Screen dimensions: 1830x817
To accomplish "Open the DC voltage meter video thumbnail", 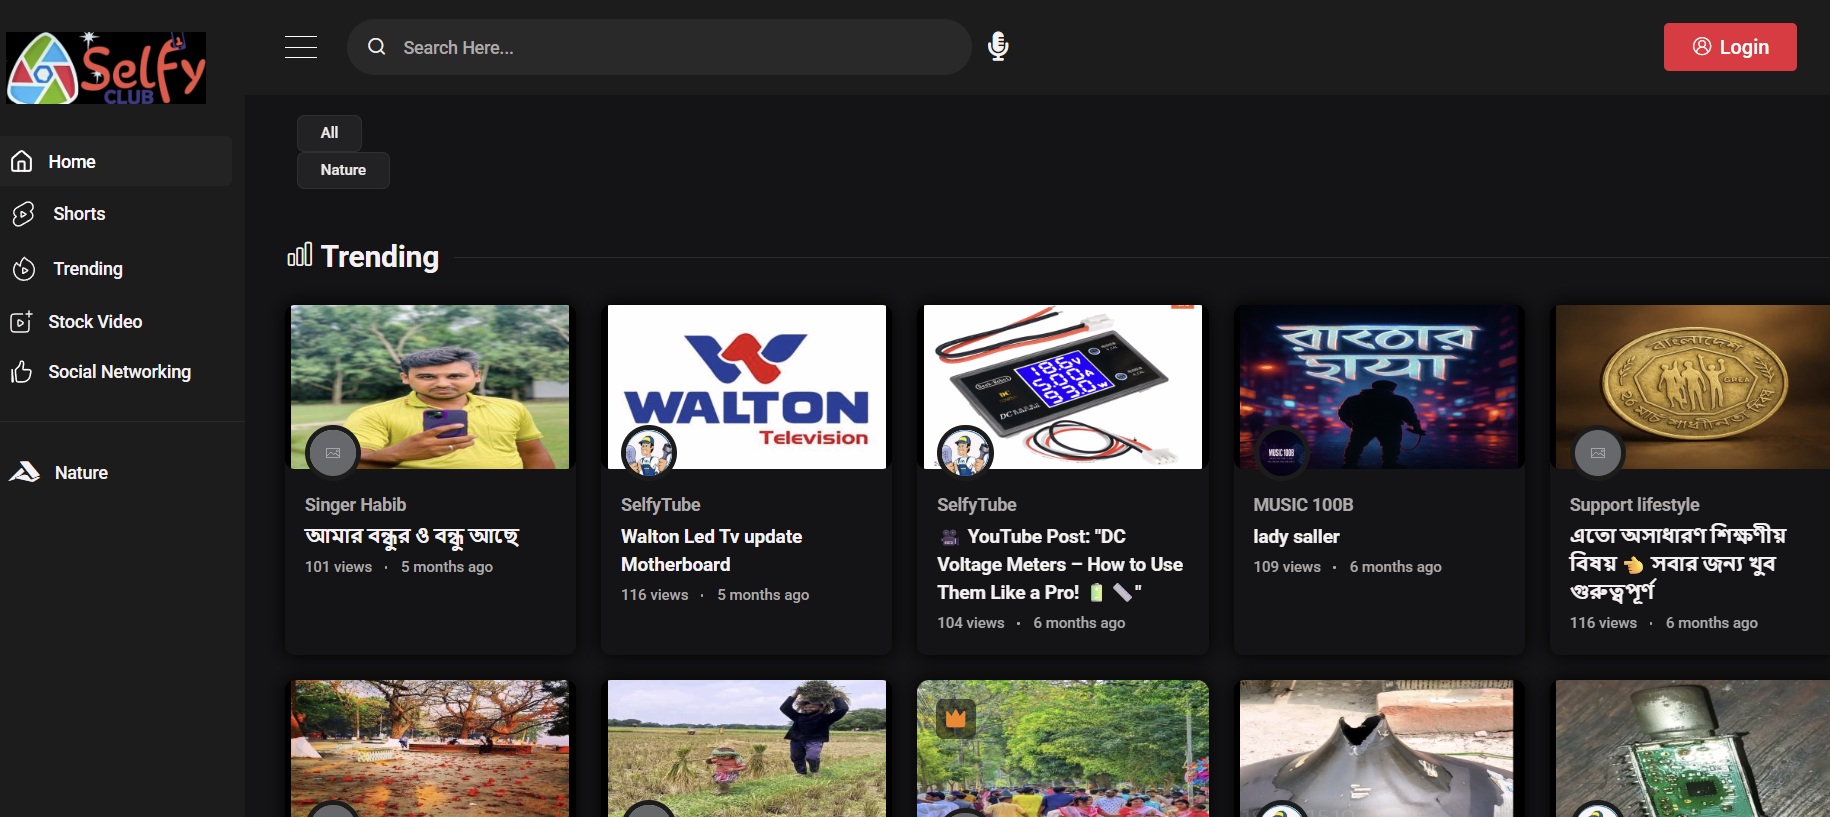I will [1063, 387].
